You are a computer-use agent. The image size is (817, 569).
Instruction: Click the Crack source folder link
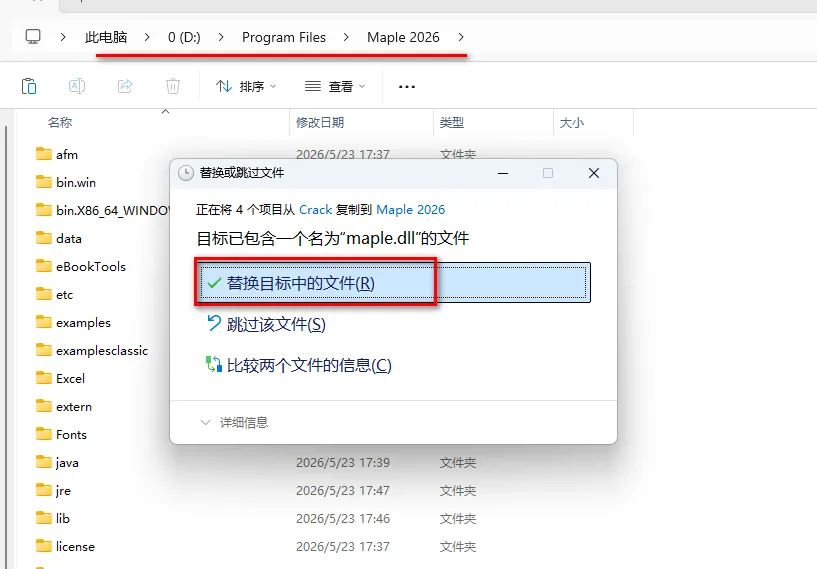coord(315,209)
